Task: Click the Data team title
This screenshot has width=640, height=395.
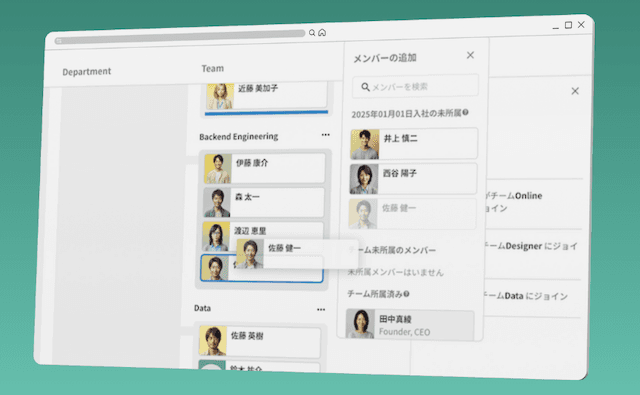Action: tap(202, 308)
